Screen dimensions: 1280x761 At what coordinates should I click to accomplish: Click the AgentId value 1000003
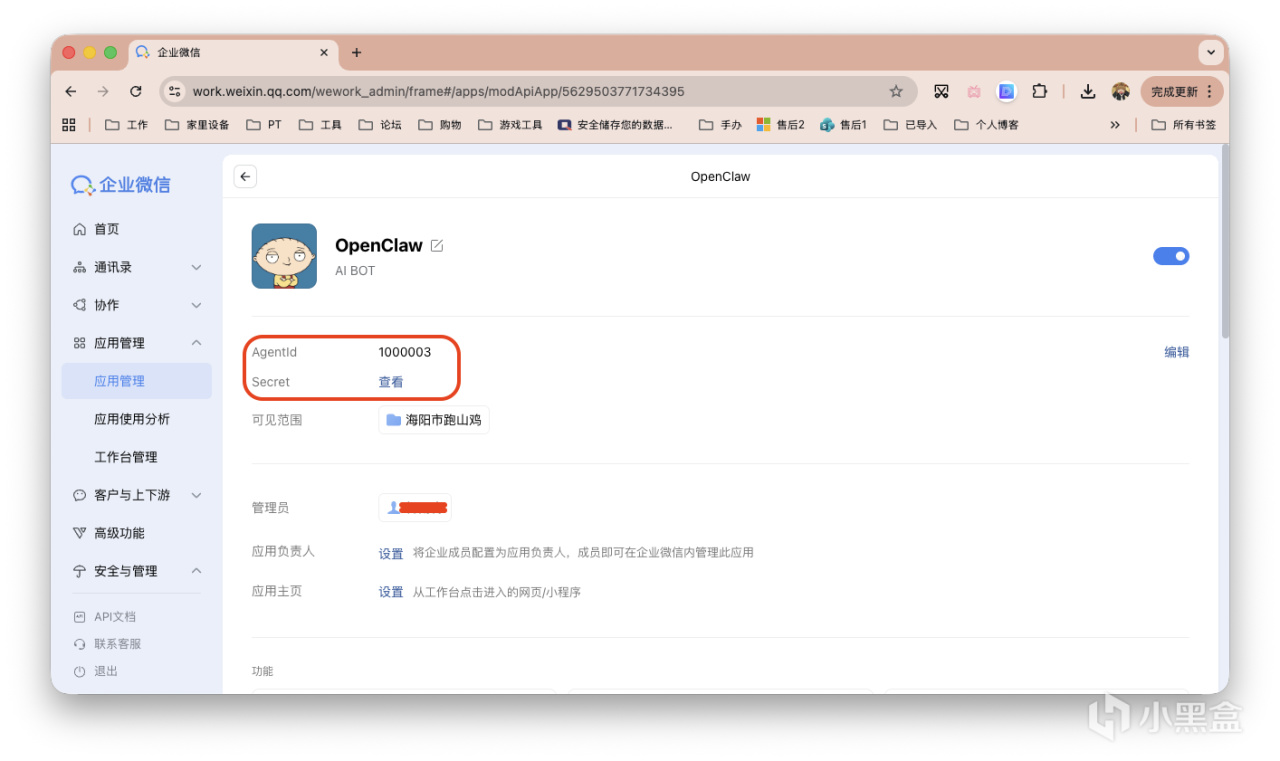(x=405, y=352)
